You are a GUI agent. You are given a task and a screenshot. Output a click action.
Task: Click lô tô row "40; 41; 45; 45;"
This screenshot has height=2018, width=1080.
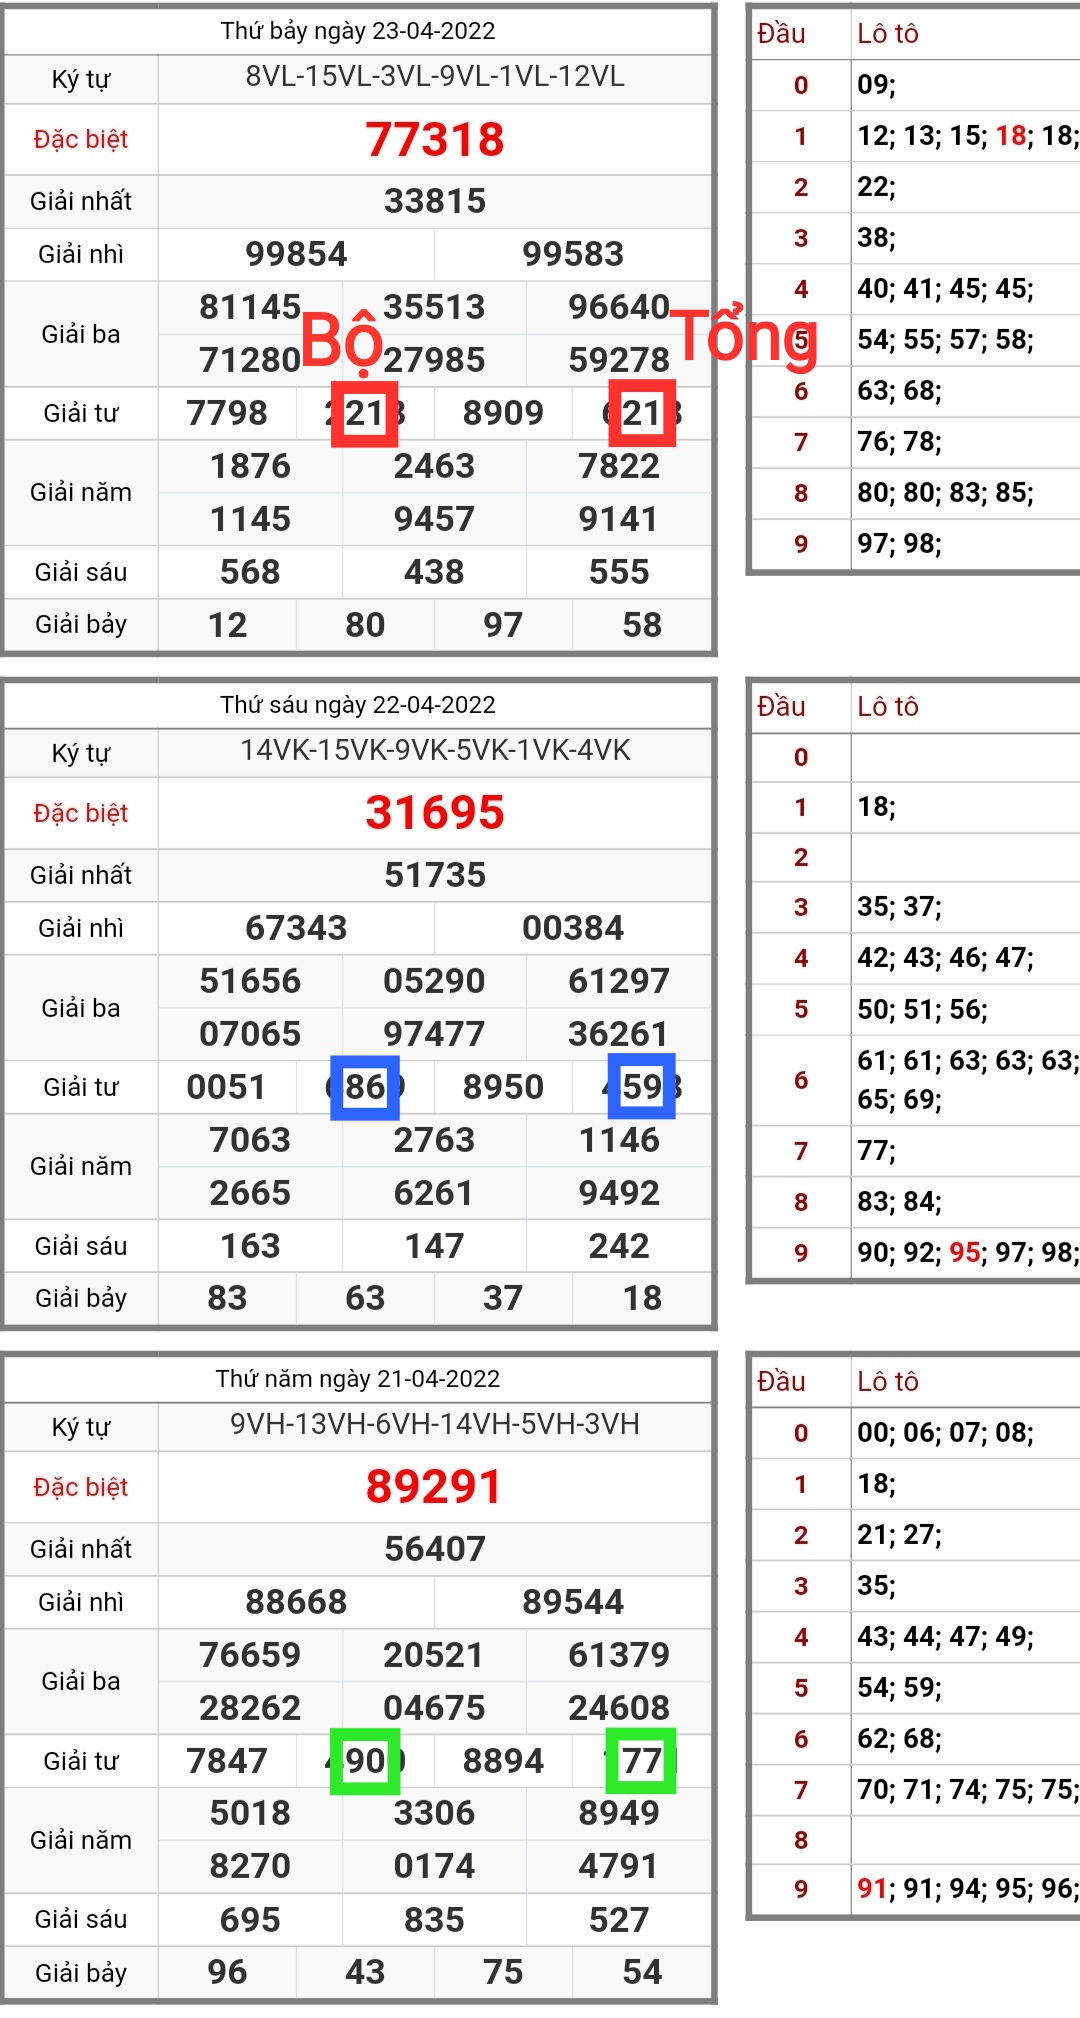point(946,289)
